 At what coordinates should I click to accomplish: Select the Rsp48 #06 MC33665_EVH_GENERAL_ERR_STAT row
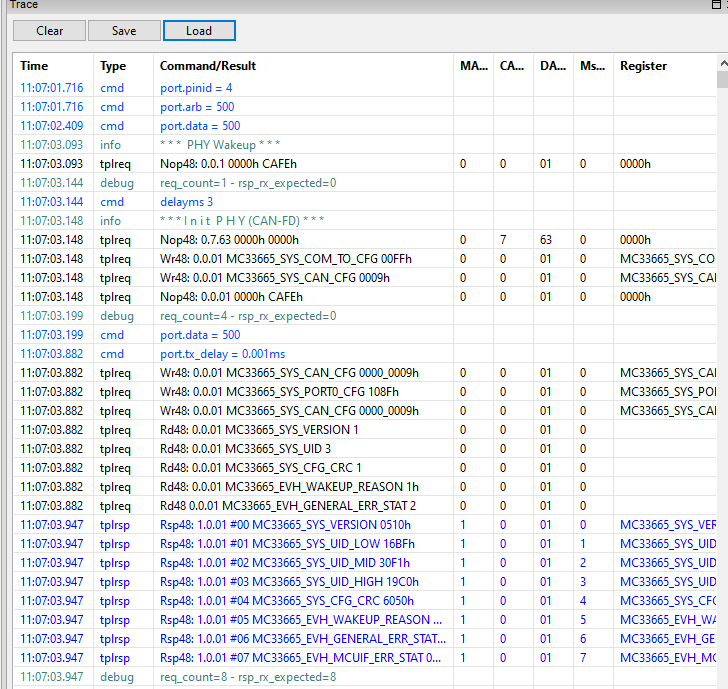[364, 639]
